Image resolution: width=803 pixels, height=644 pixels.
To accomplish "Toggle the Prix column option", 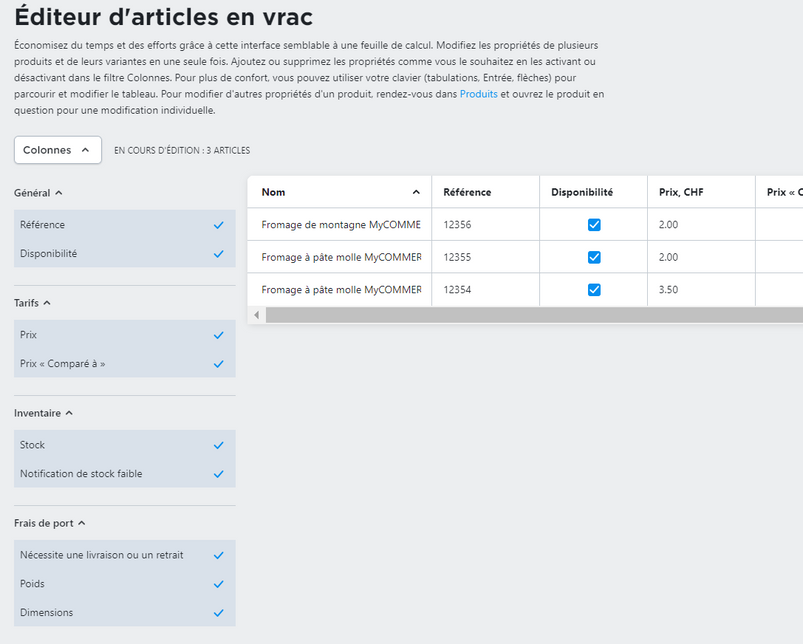I will tap(124, 335).
